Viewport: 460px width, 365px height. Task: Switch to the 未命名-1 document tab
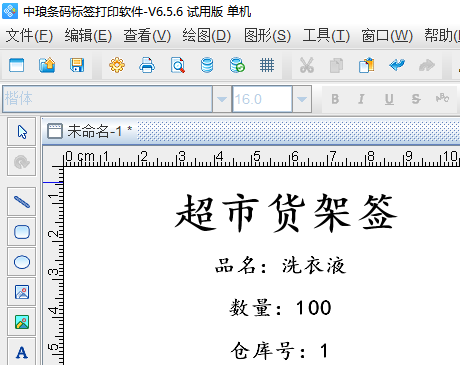pyautogui.click(x=90, y=131)
